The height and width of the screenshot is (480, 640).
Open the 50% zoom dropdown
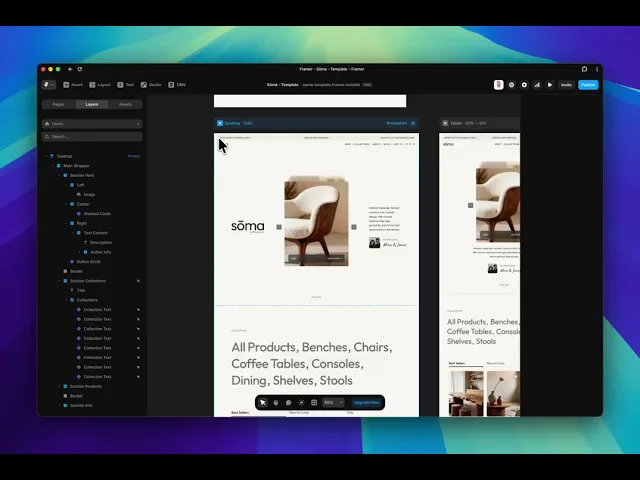333,403
